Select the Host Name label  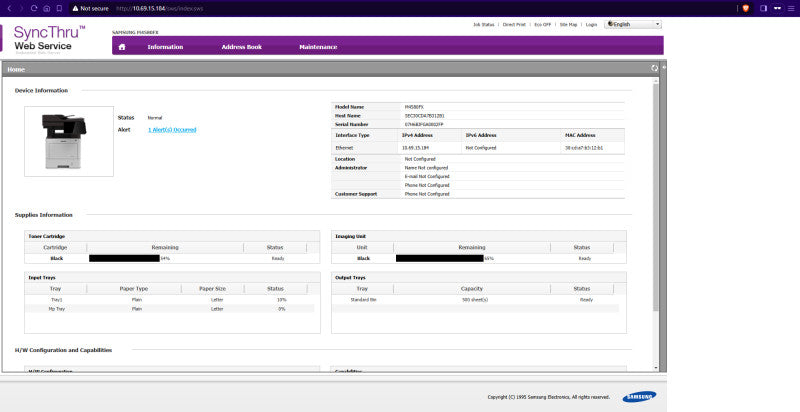(x=347, y=116)
